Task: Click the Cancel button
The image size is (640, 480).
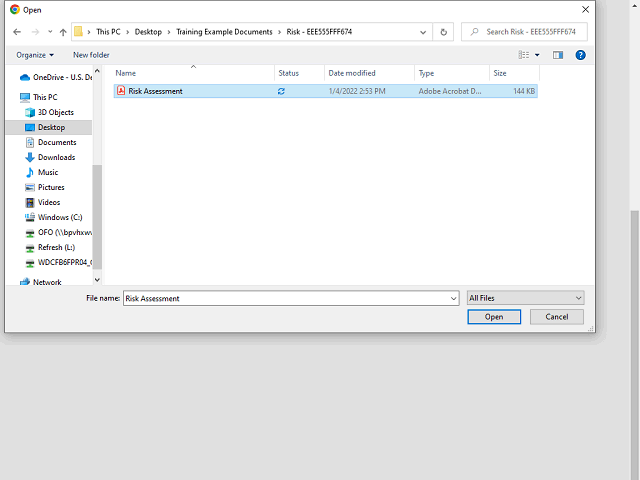Action: pos(557,317)
